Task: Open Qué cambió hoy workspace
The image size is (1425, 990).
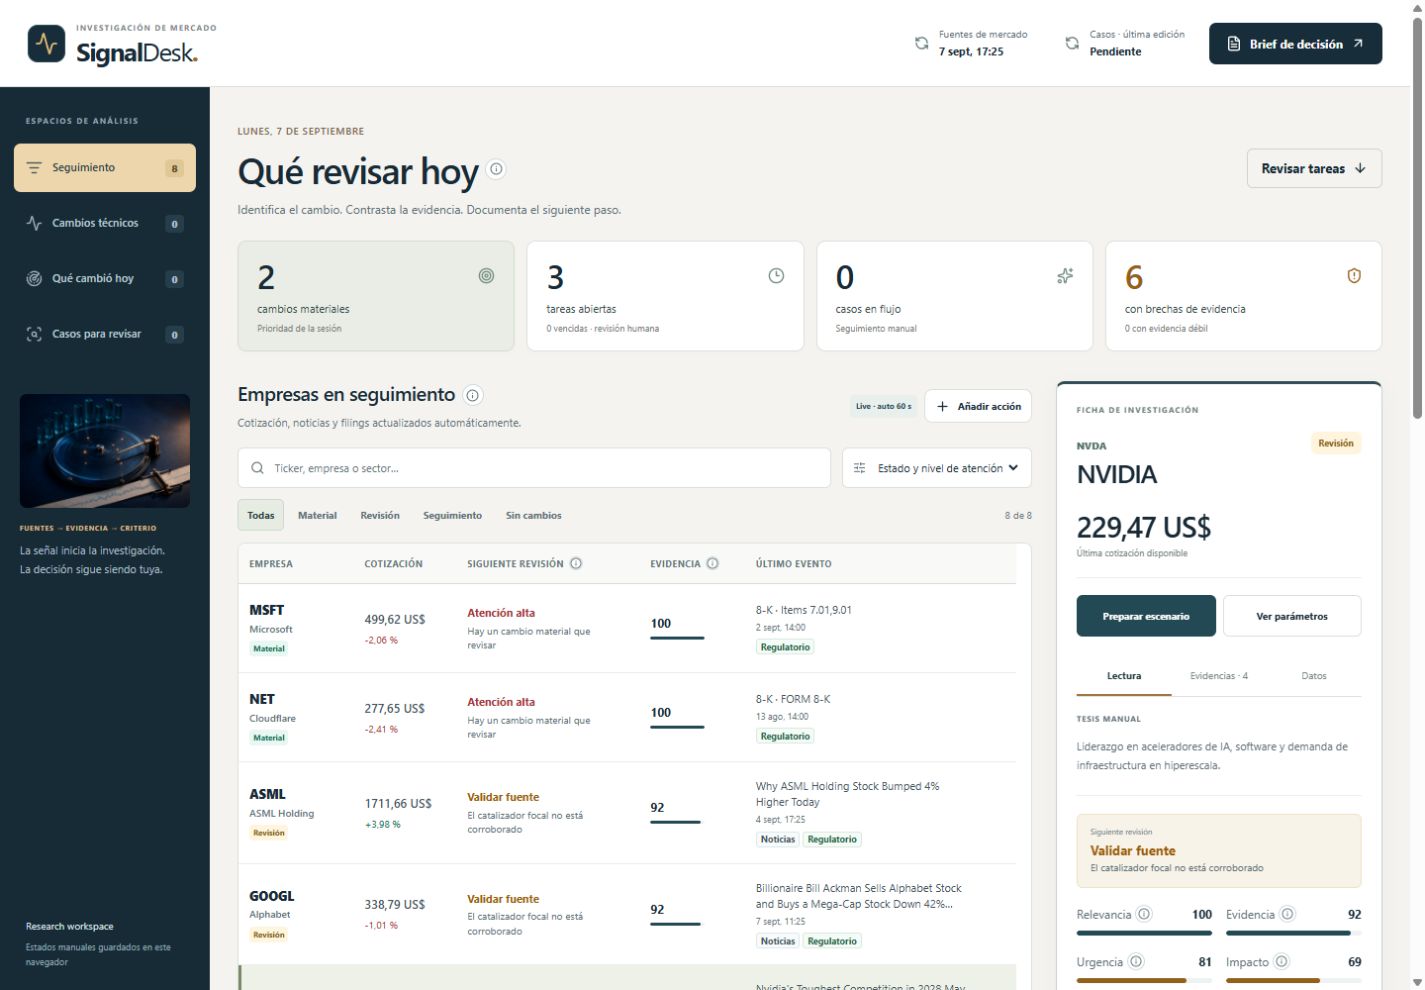Action: point(105,279)
